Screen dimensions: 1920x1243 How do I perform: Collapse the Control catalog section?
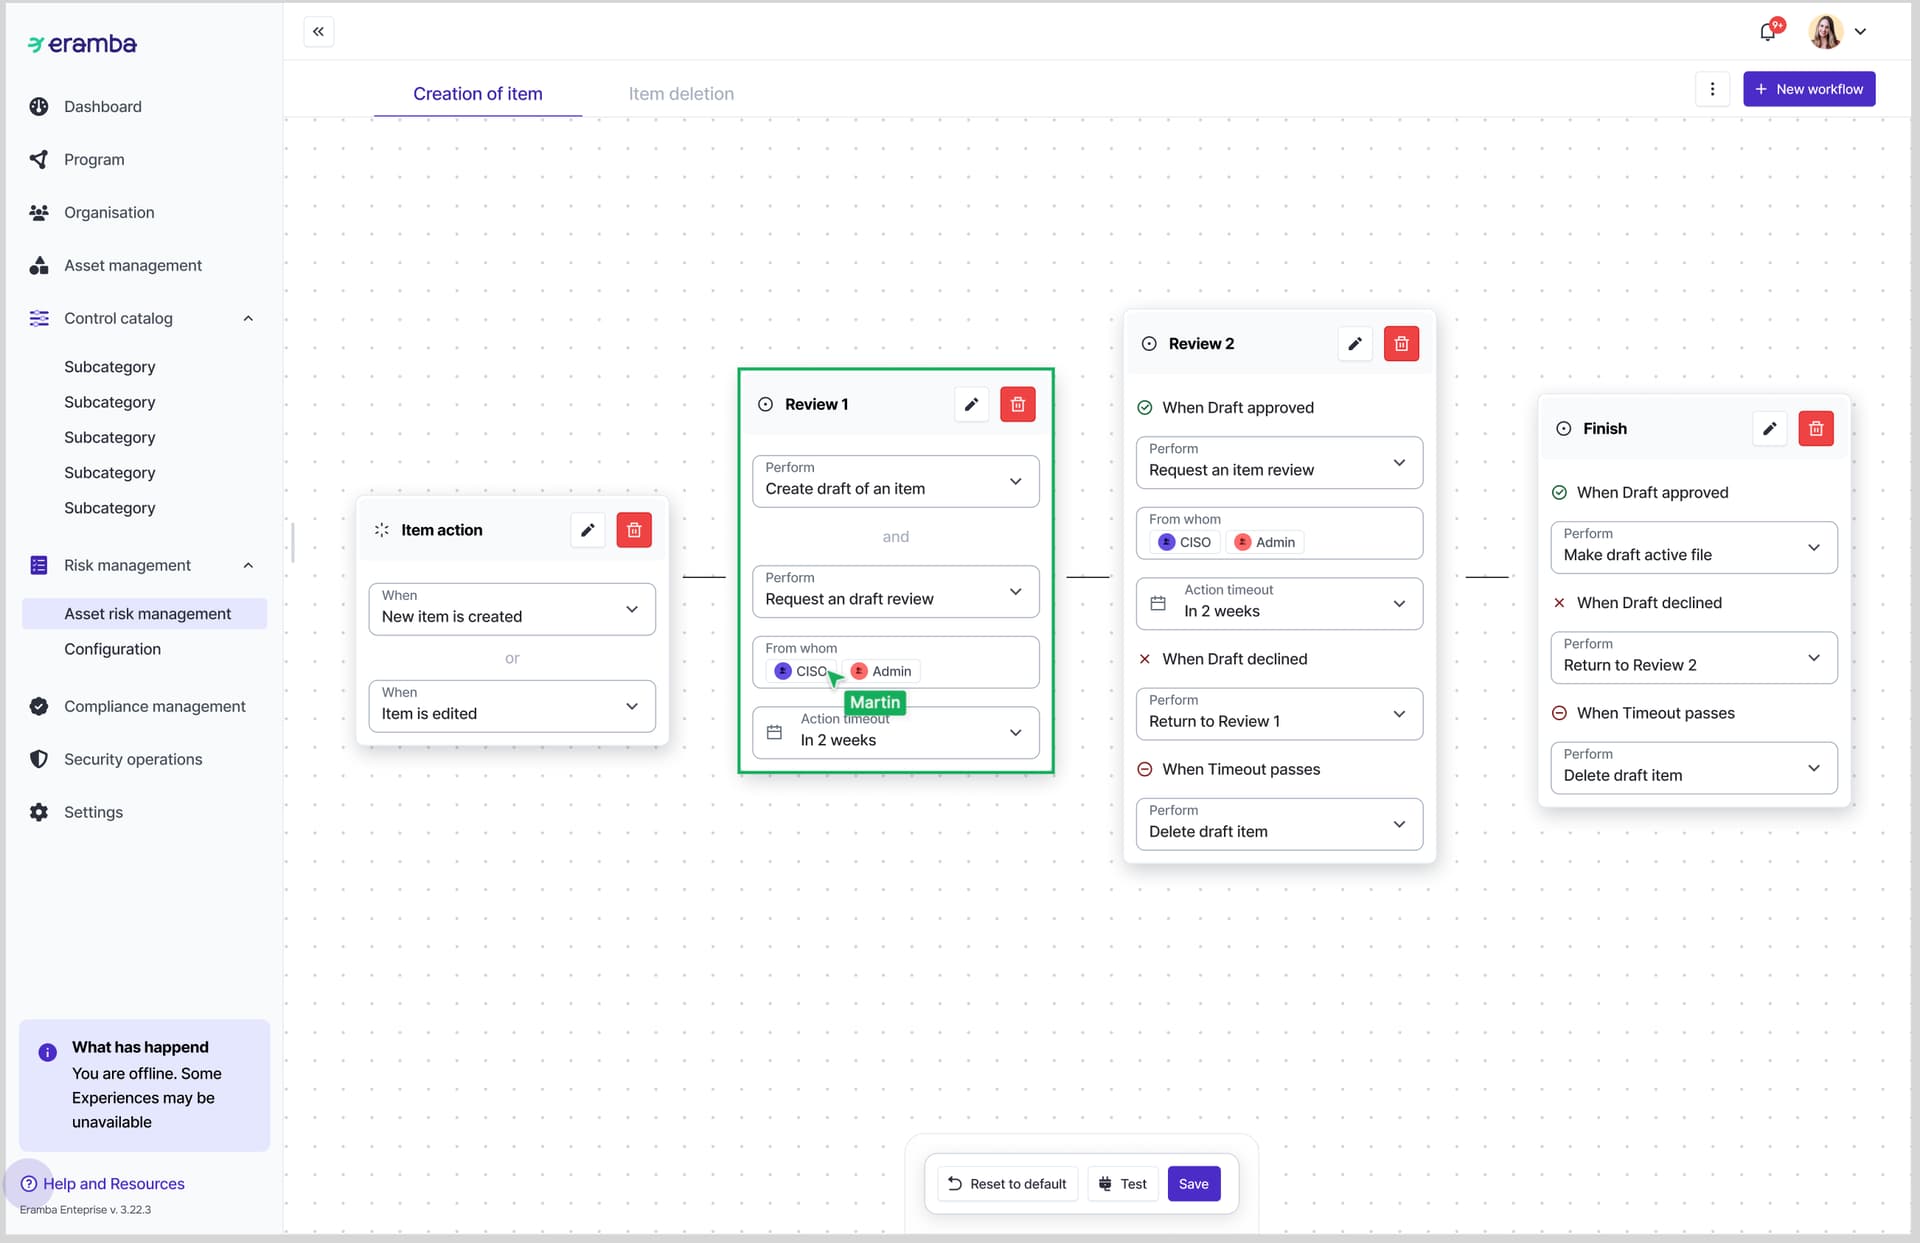(248, 318)
